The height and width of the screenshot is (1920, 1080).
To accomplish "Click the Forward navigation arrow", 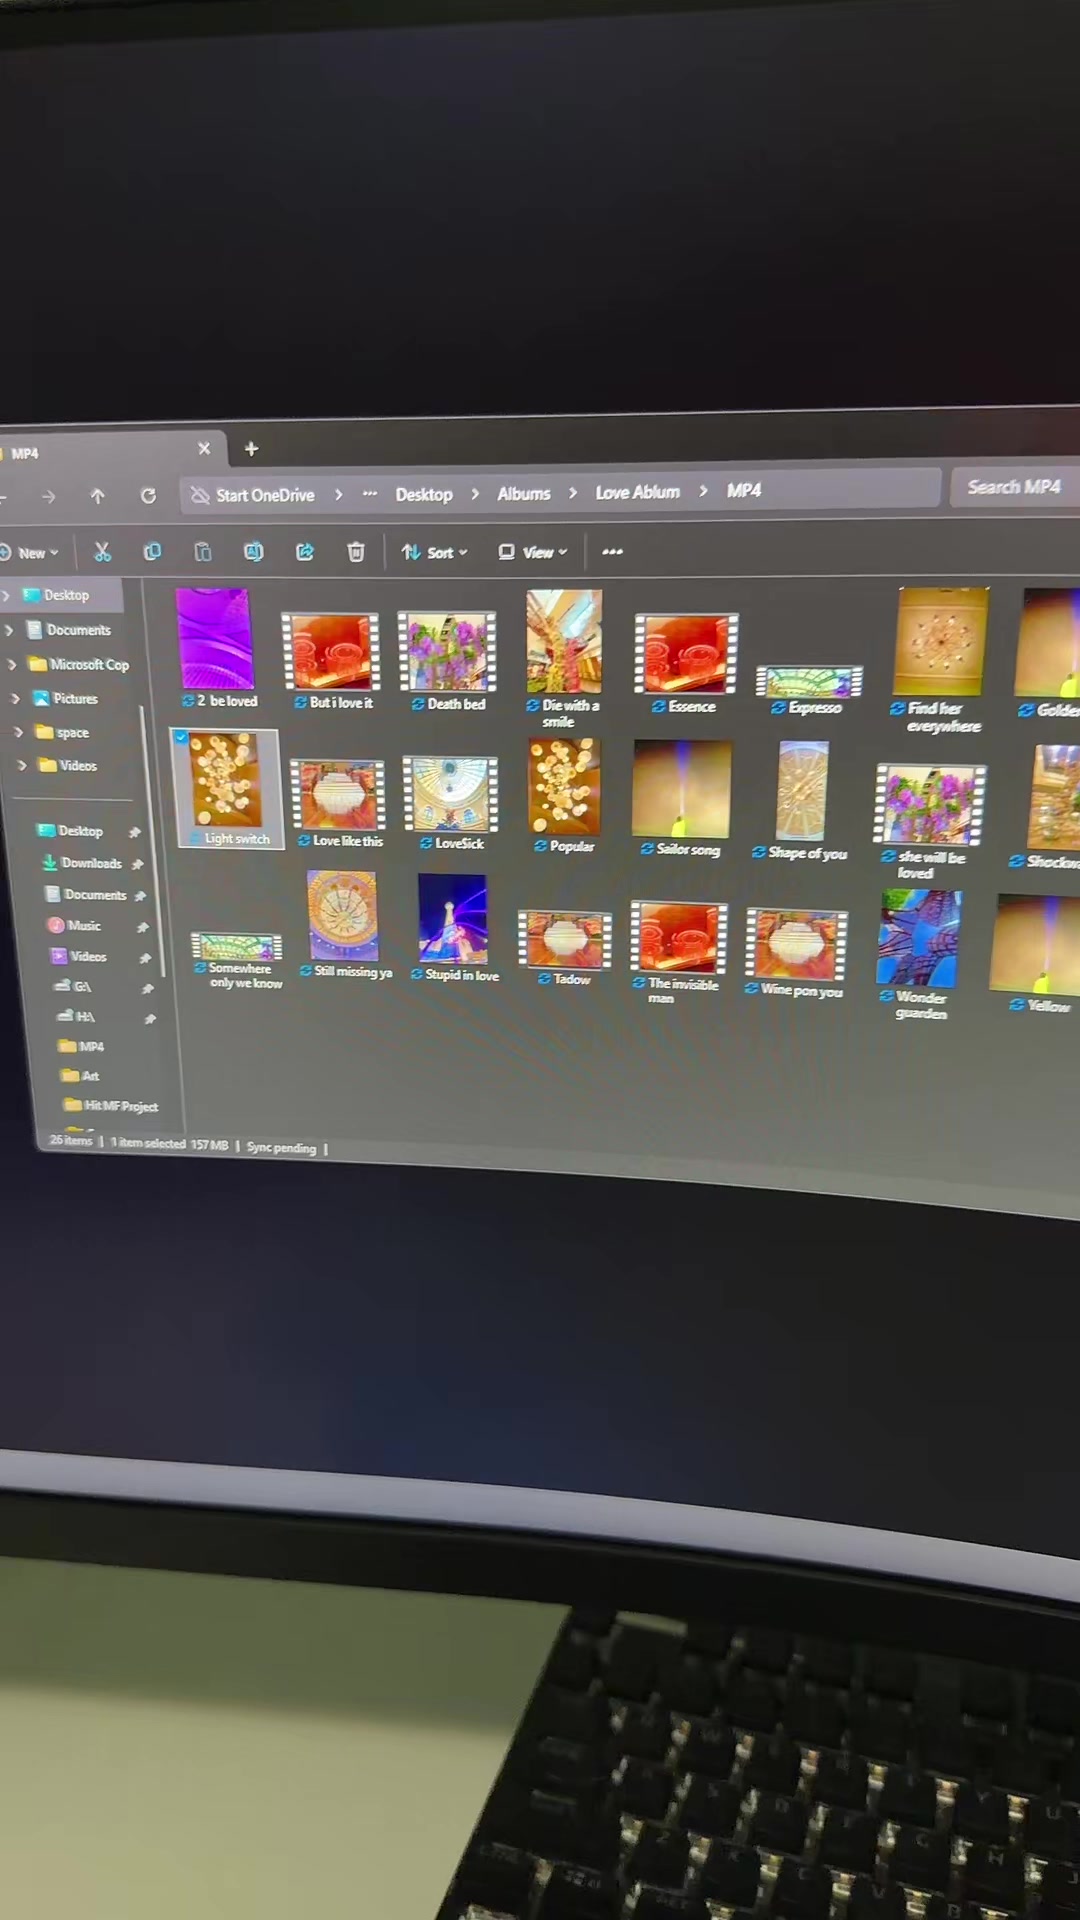I will 48,496.
